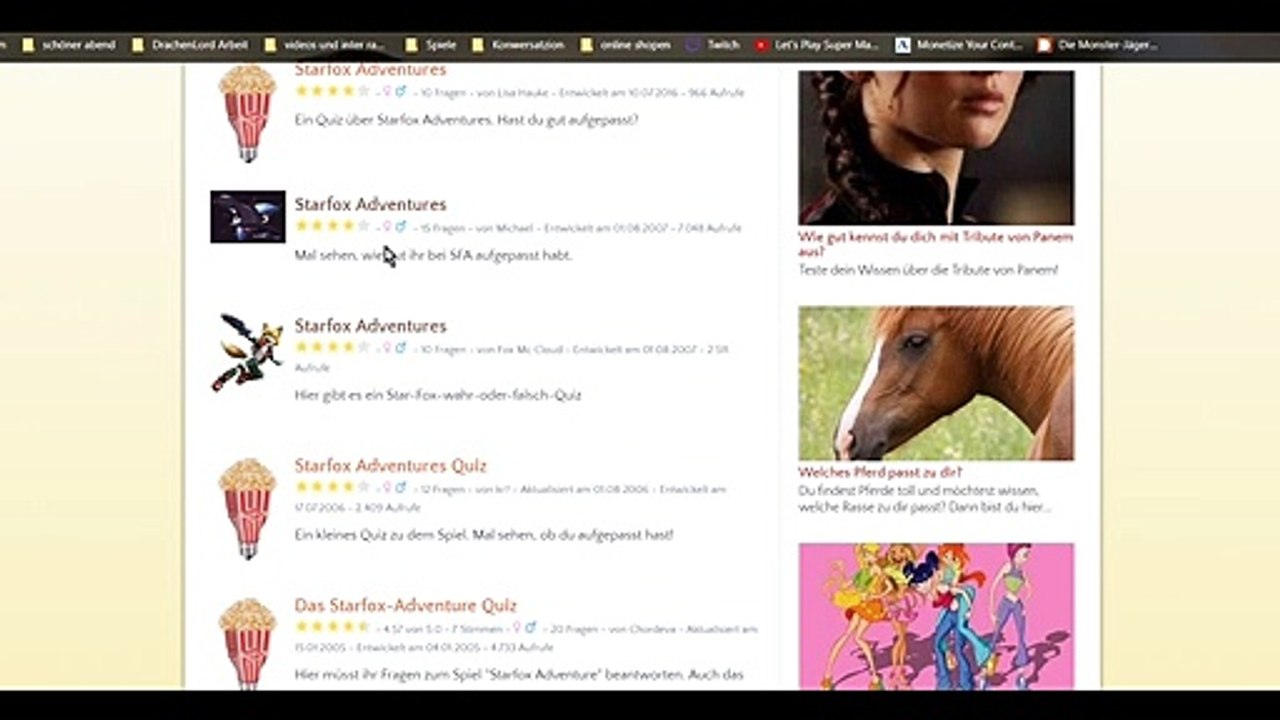1280x720 pixels.
Task: Open 'Das Starfox-Adventure Quiz' title link
Action: coord(405,606)
